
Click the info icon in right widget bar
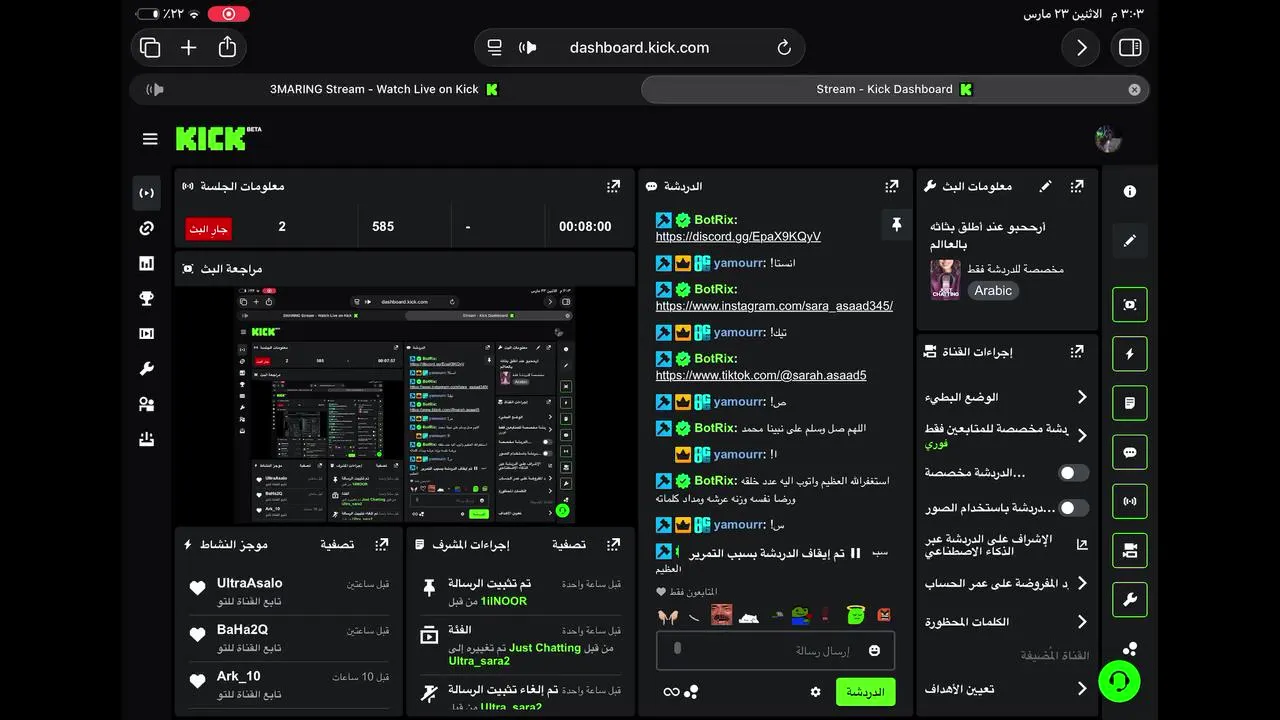[x=1130, y=191]
